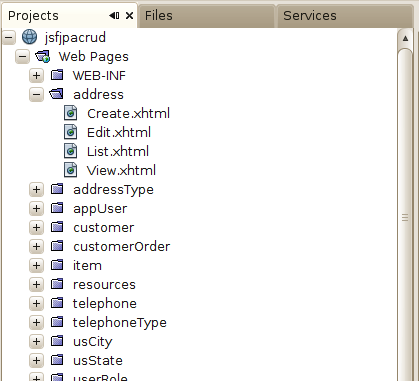This screenshot has width=419, height=381.
Task: Click the telephoneType folder icon
Action: click(57, 322)
